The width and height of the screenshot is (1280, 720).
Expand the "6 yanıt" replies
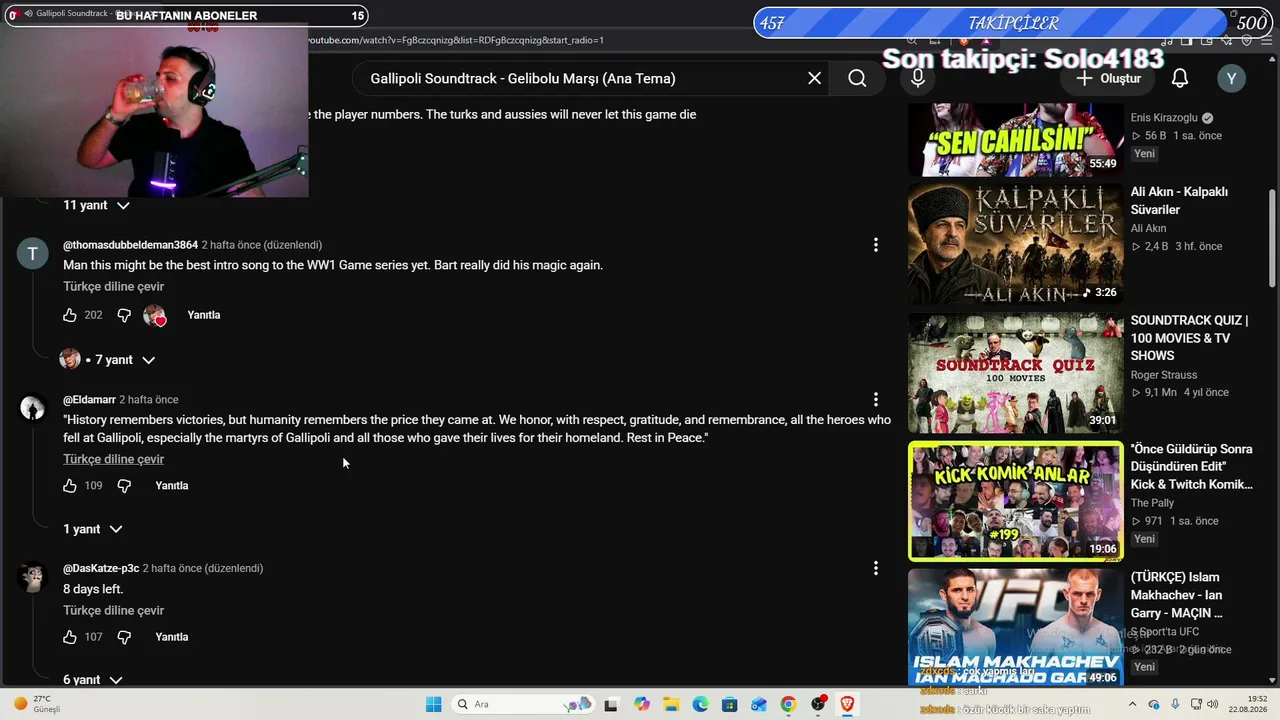(x=92, y=680)
